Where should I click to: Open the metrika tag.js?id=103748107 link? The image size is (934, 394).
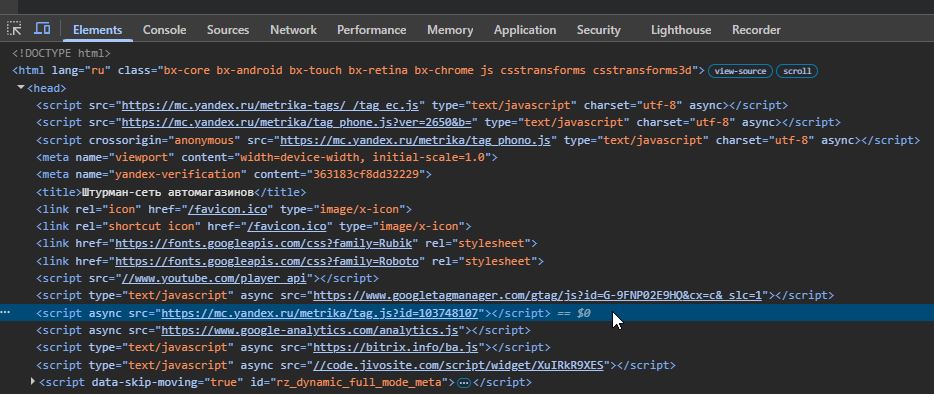point(320,313)
